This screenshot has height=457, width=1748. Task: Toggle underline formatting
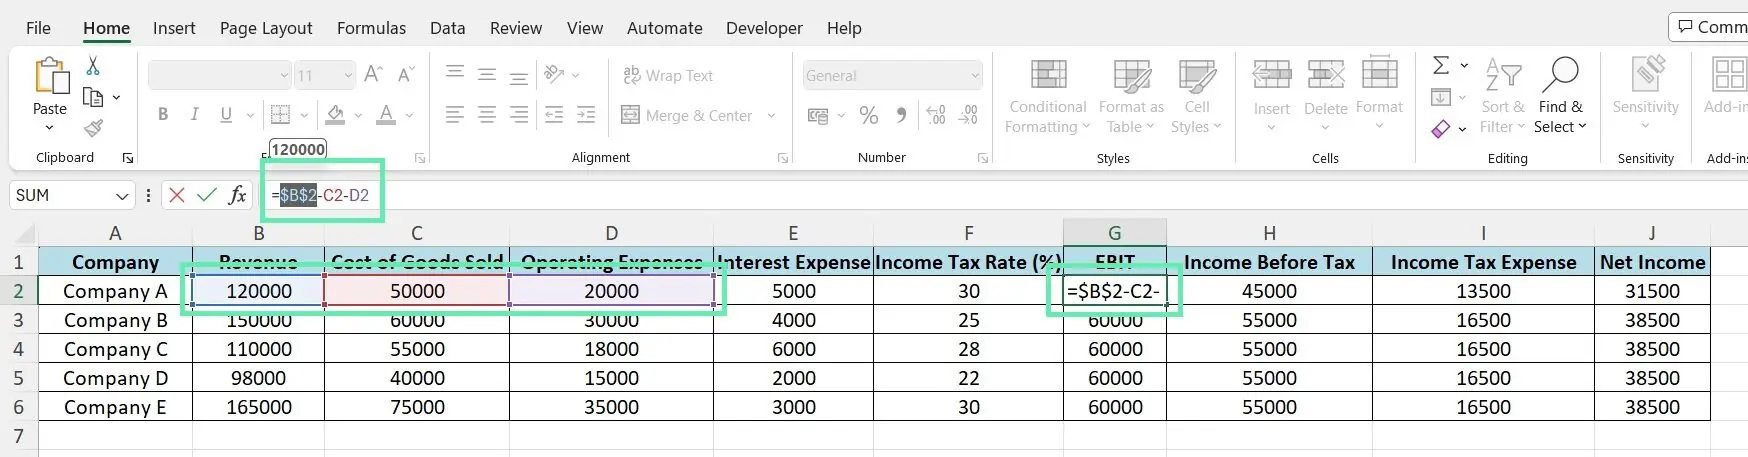[x=226, y=115]
